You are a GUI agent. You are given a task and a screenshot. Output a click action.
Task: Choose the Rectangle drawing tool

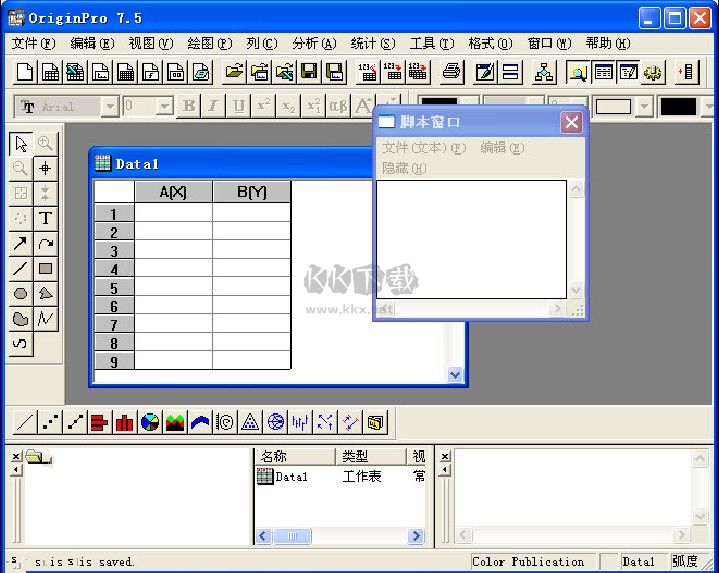click(x=46, y=268)
